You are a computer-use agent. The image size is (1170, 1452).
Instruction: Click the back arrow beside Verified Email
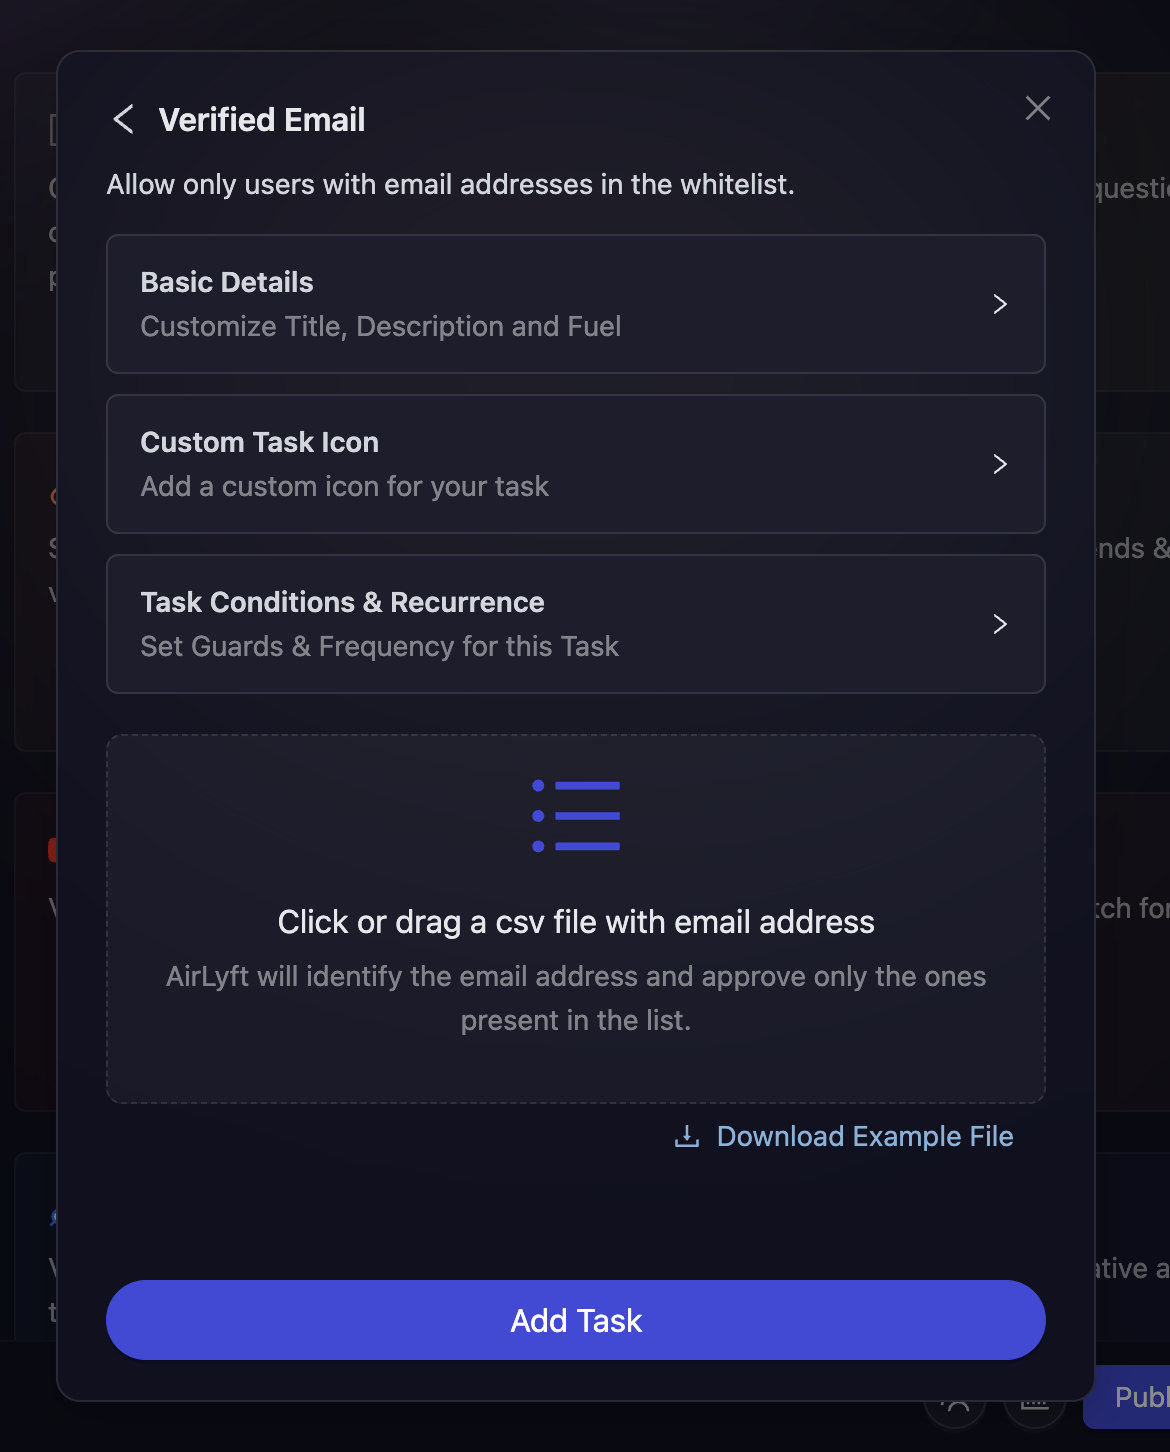(122, 119)
